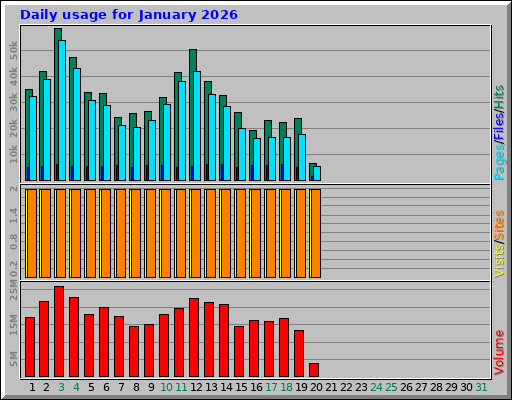Click the day 25 green axis label
Image resolution: width=512 pixels, height=400 pixels.
pos(391,387)
